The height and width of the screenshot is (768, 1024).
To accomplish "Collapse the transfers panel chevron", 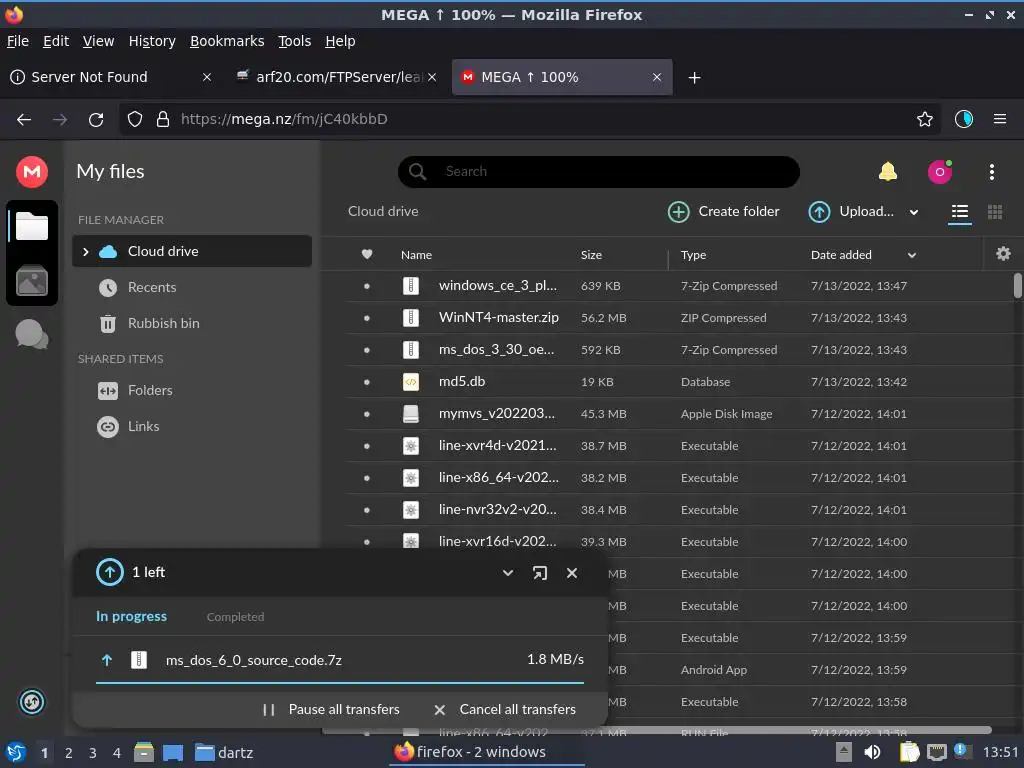I will click(507, 573).
